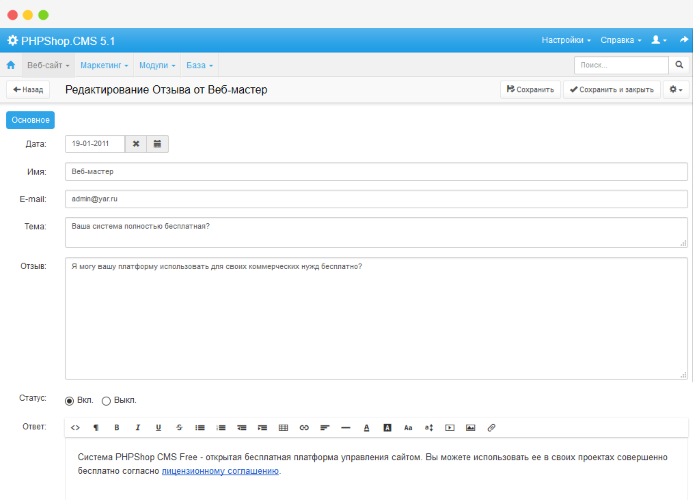Click the share arrow icon in header

pos(683,40)
